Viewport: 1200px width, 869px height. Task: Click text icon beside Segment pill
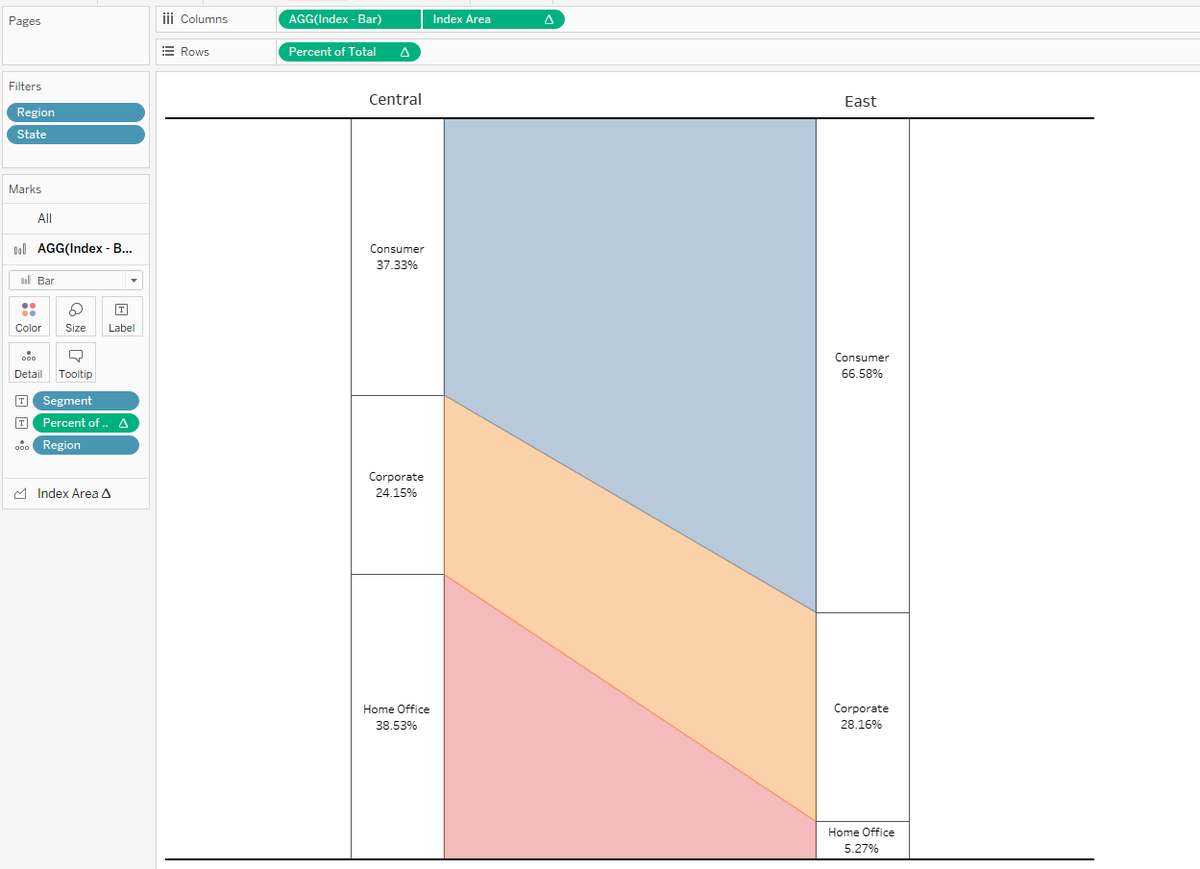[21, 401]
